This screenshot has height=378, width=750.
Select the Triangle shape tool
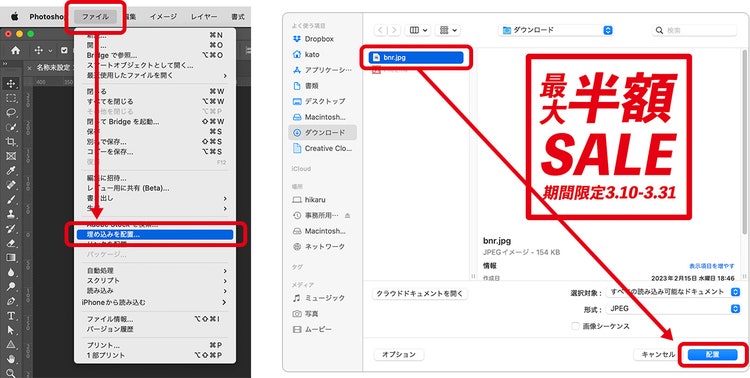point(11,345)
